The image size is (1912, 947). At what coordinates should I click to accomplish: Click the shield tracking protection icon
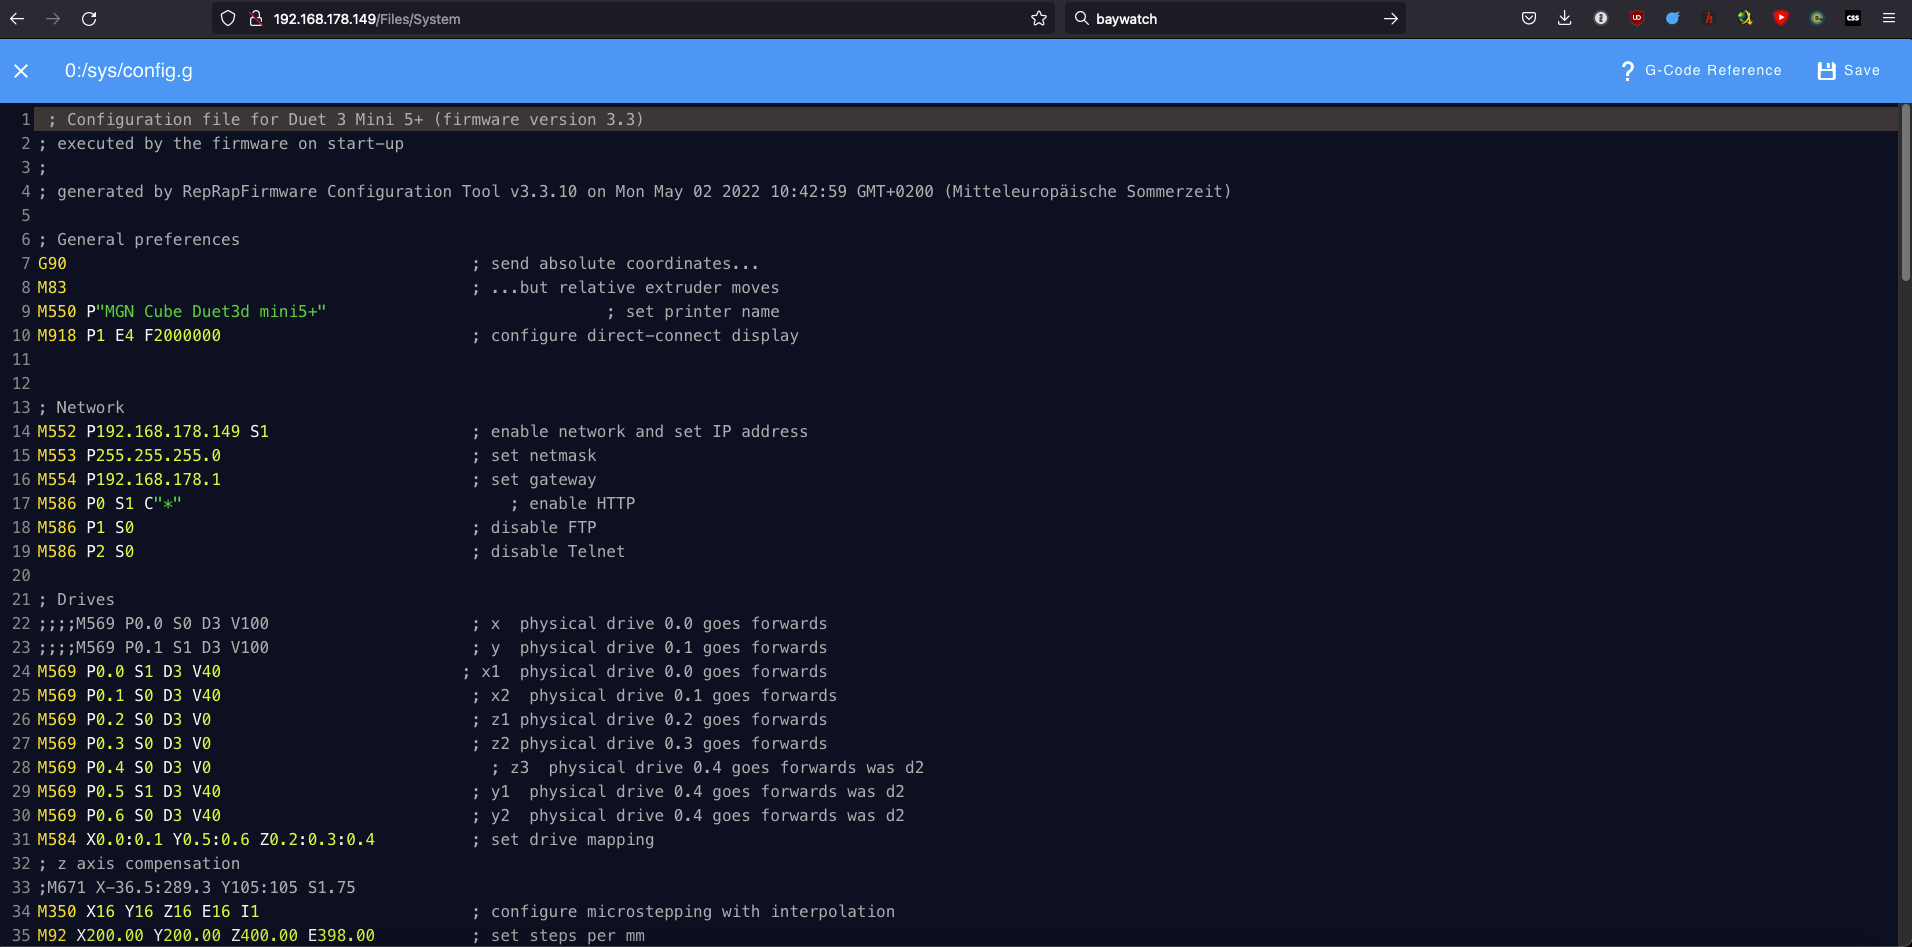click(228, 19)
